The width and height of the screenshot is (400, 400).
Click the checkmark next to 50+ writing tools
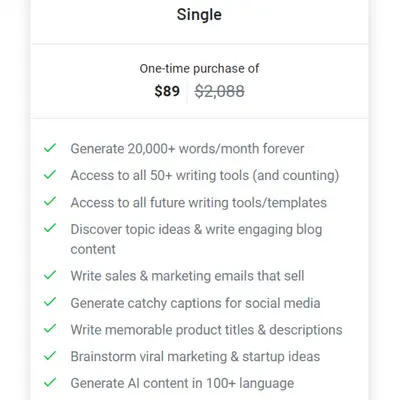pyautogui.click(x=50, y=174)
